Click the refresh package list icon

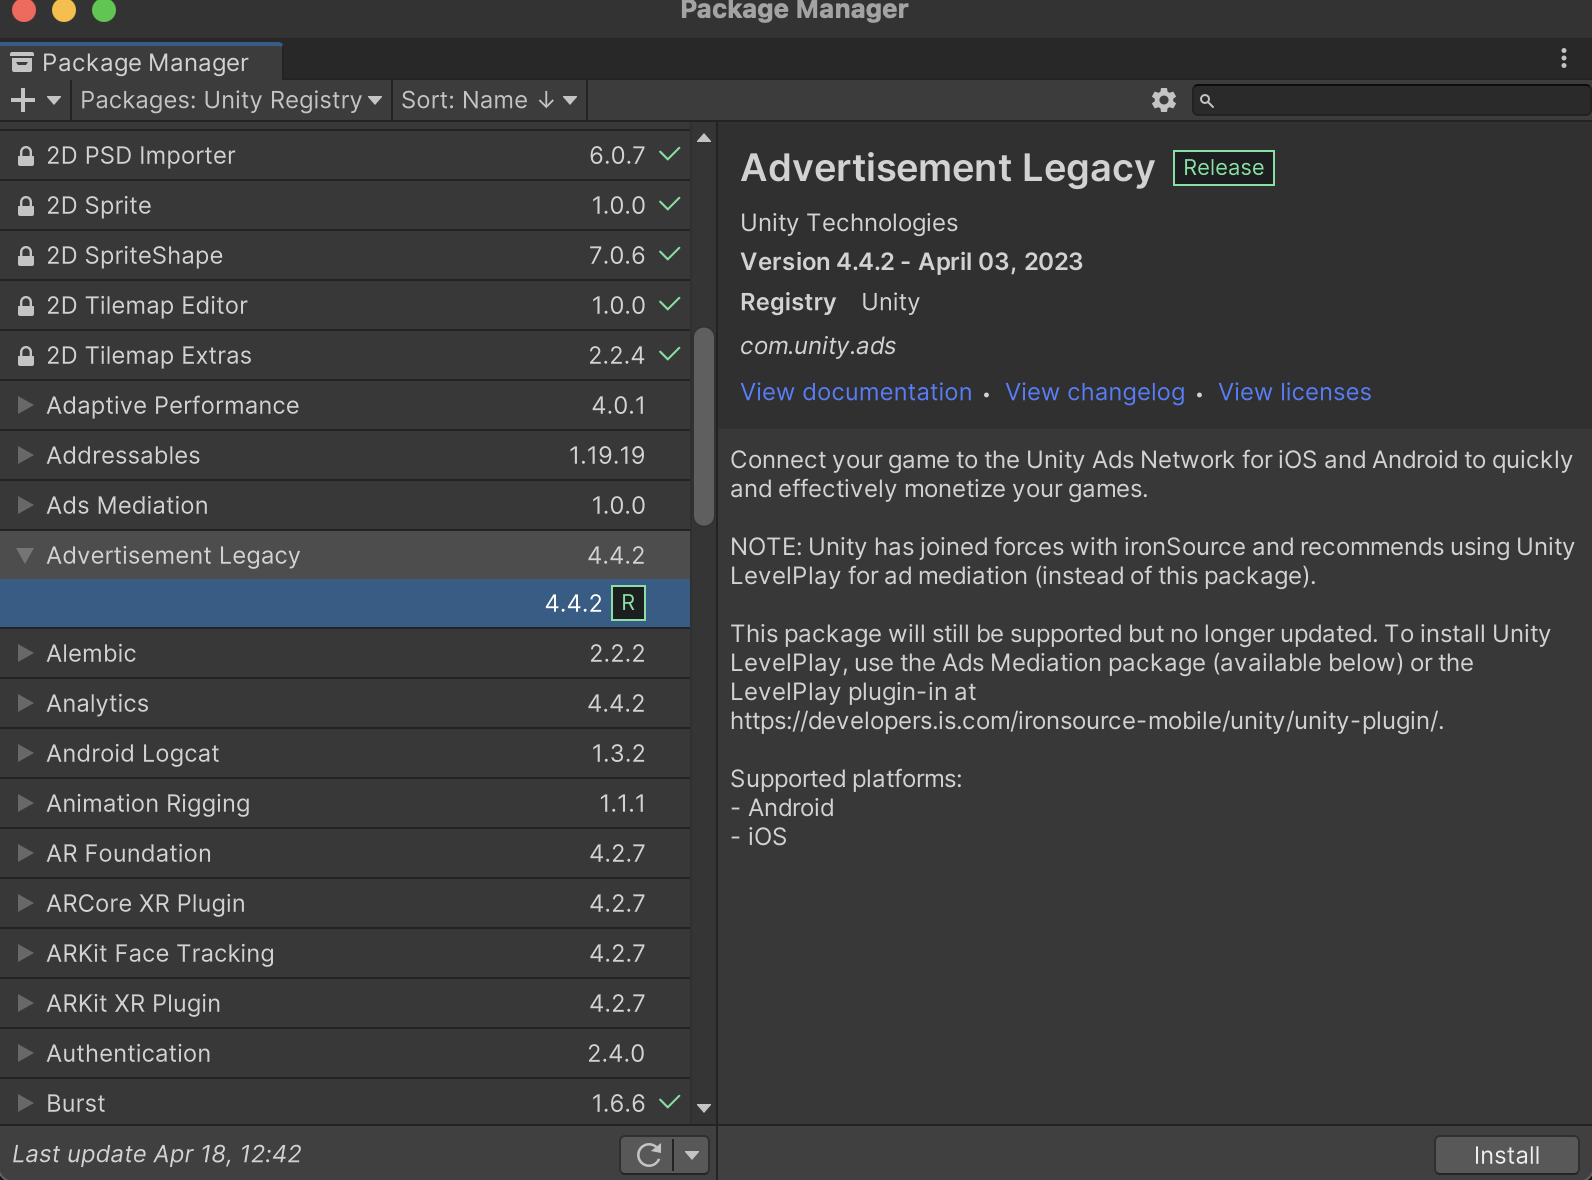coord(648,1155)
